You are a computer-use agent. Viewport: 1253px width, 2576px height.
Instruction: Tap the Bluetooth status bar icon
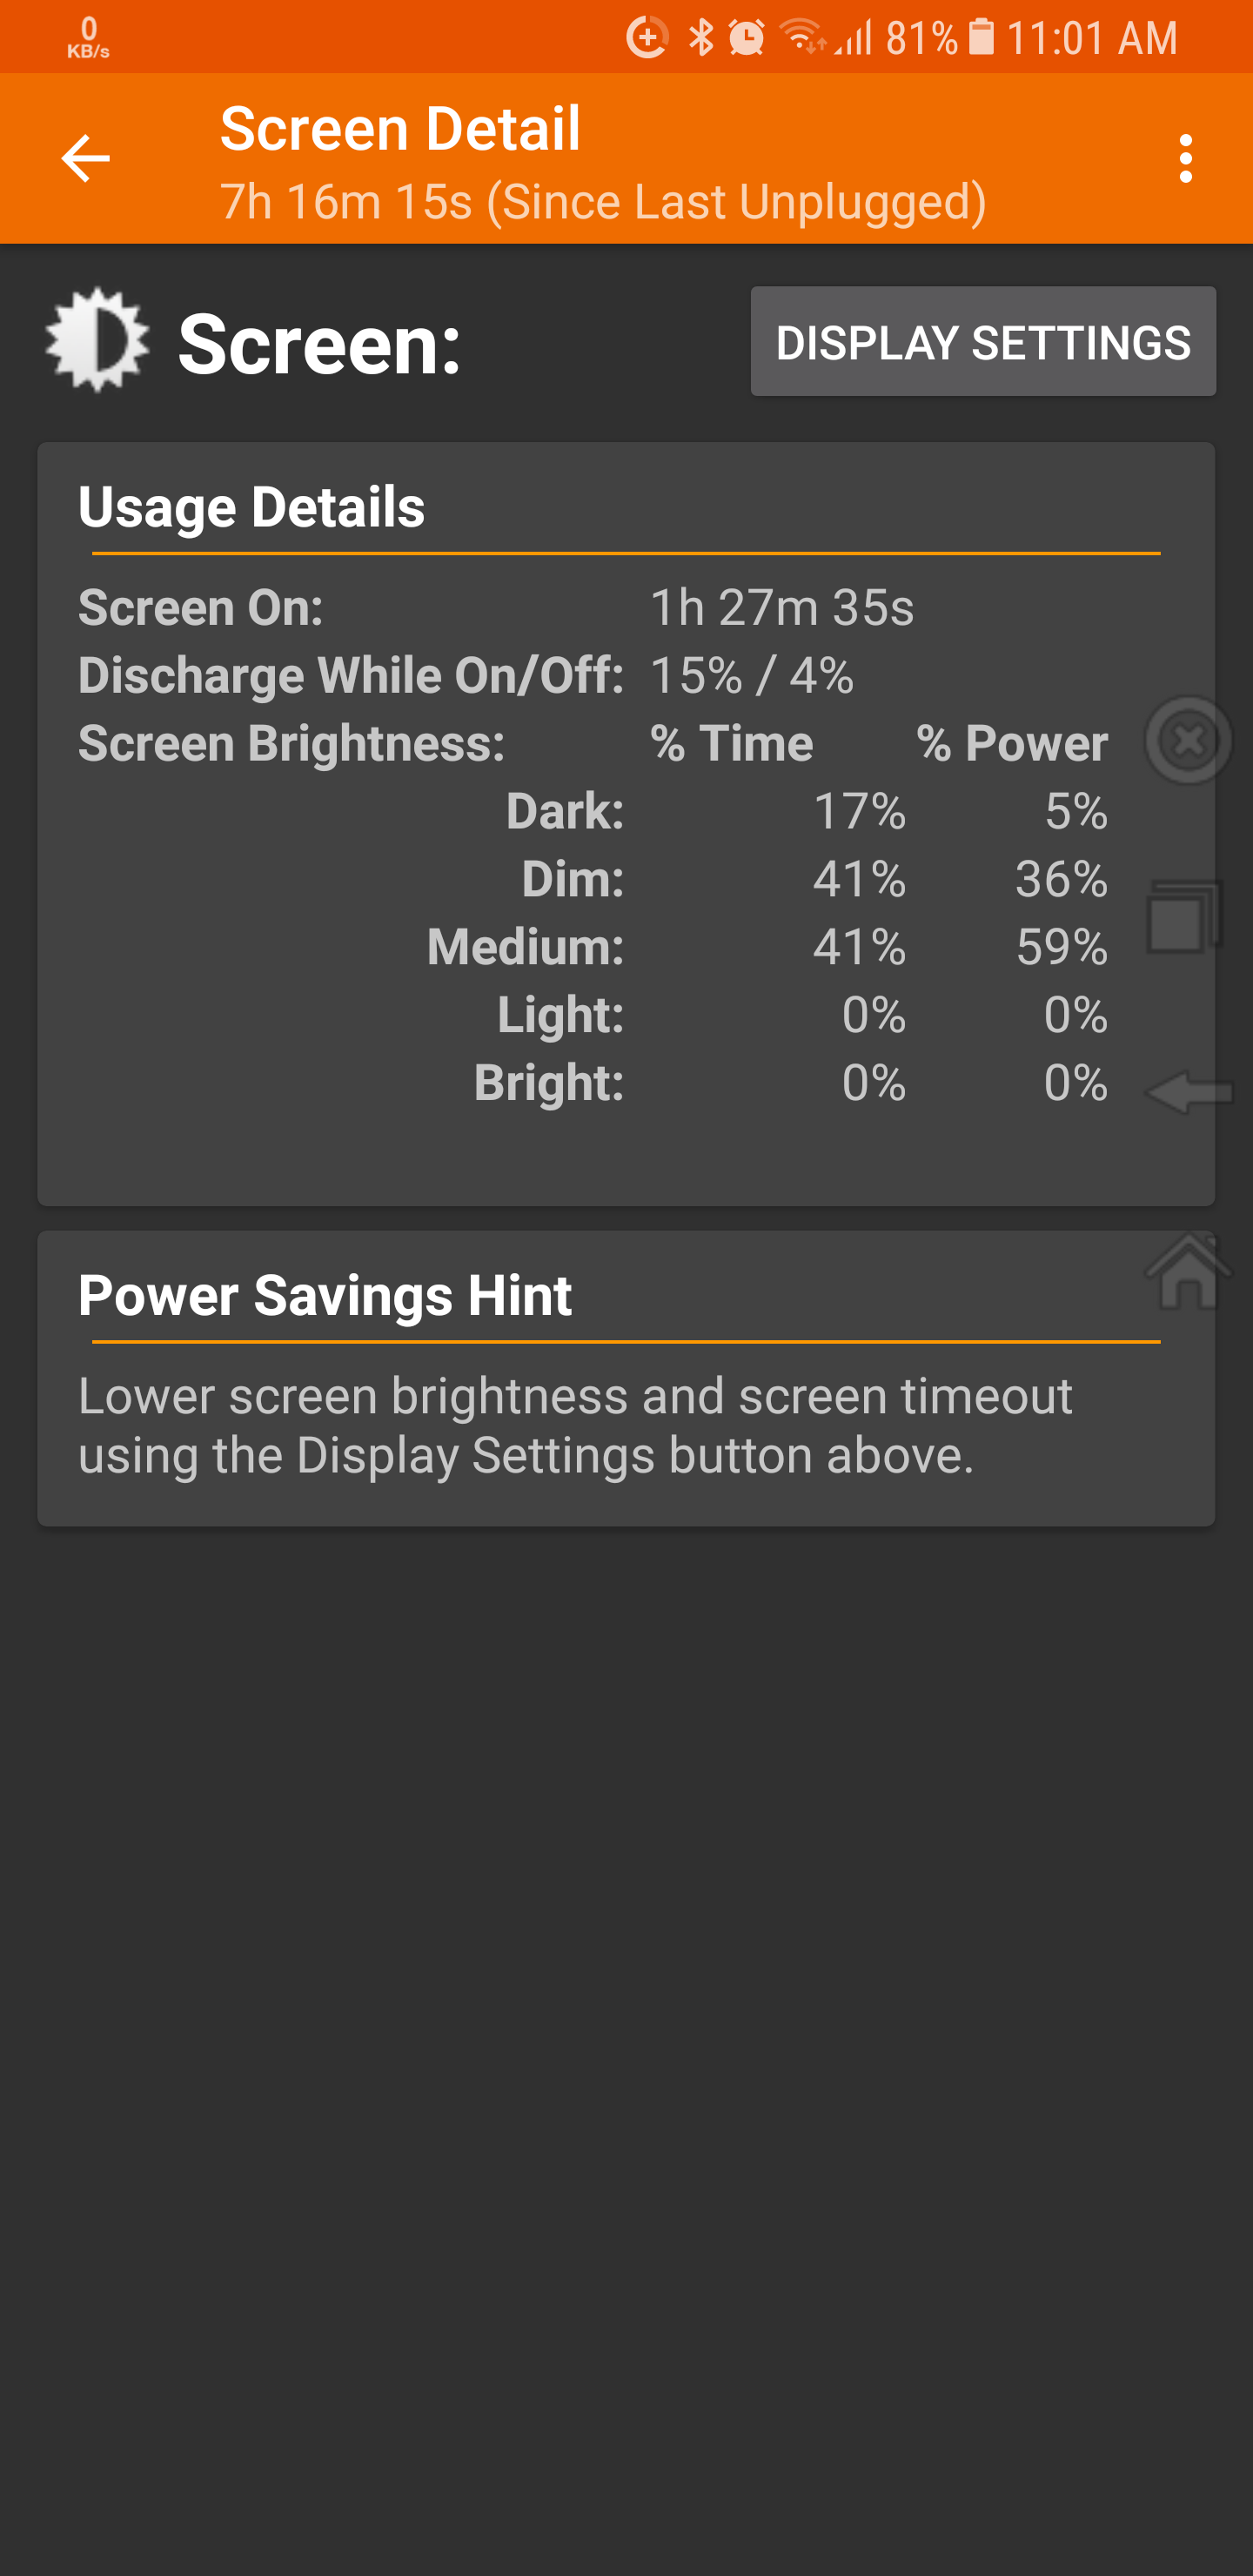[702, 38]
